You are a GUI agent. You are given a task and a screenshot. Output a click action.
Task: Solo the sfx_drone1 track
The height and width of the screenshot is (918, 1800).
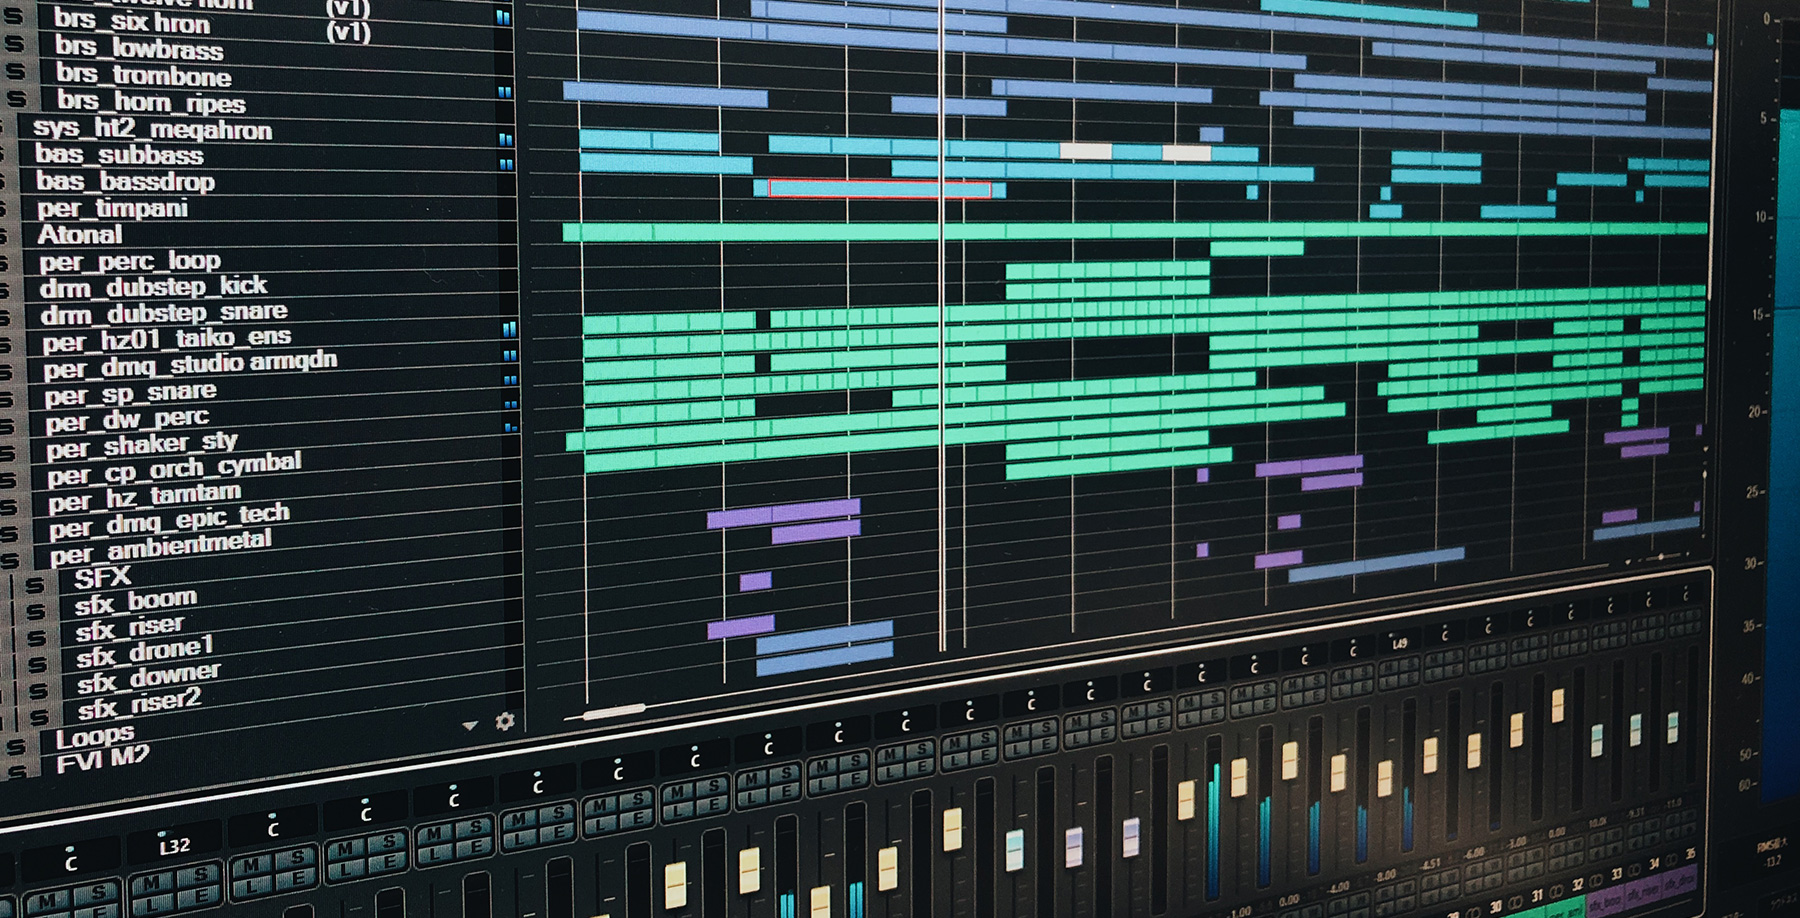click(37, 664)
